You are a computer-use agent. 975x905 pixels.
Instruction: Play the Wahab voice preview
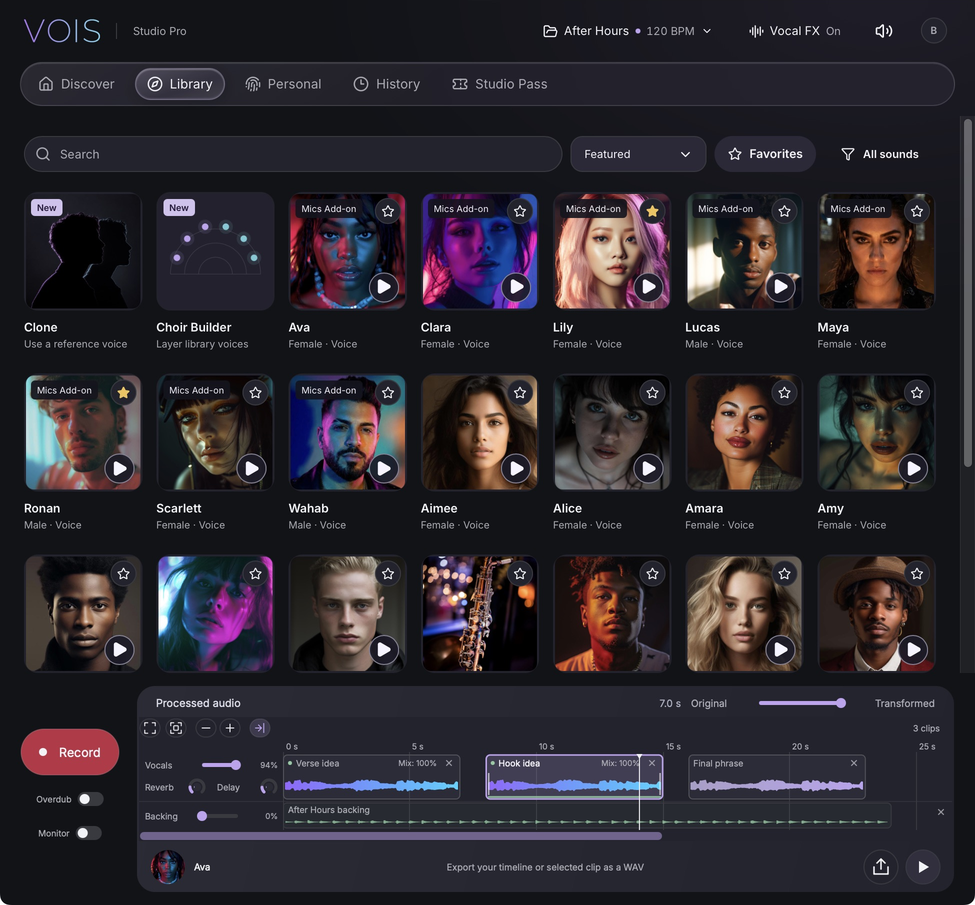[x=384, y=468]
